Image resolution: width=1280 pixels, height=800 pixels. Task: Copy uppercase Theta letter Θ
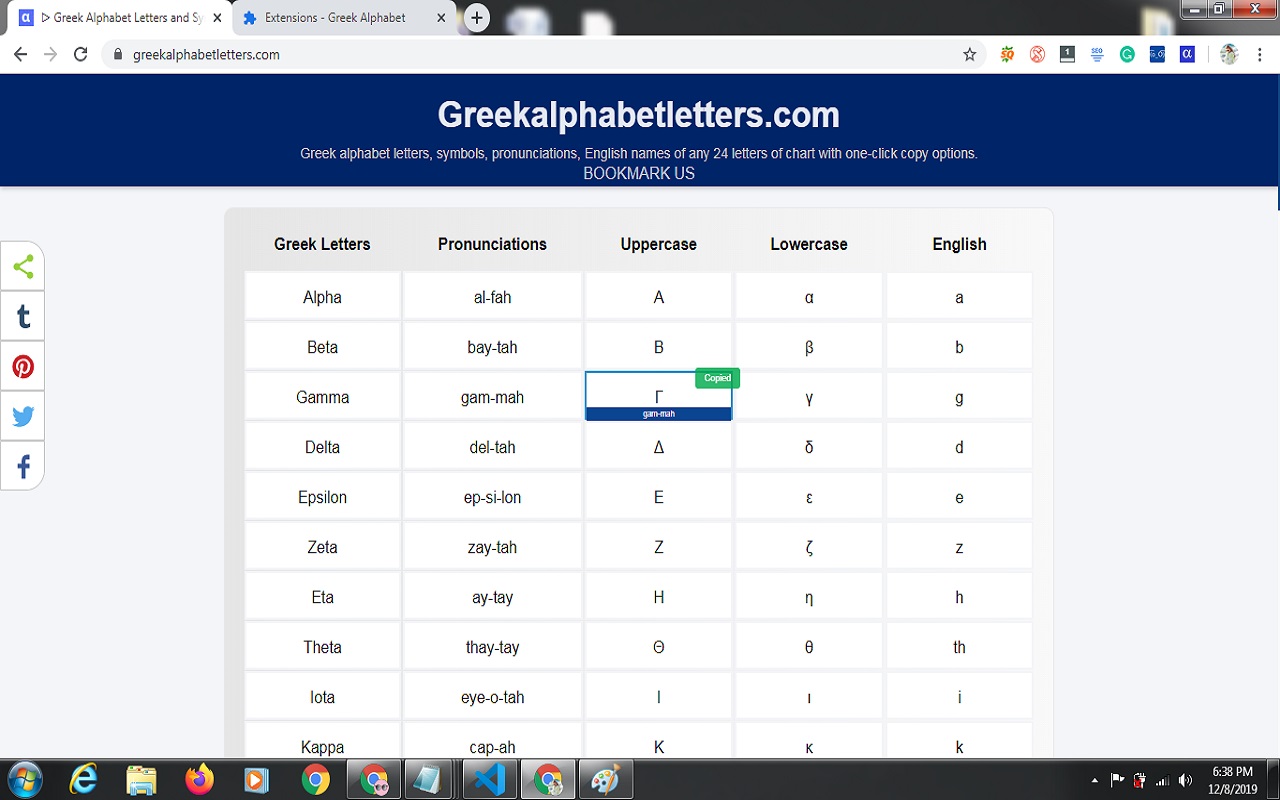[x=658, y=647]
